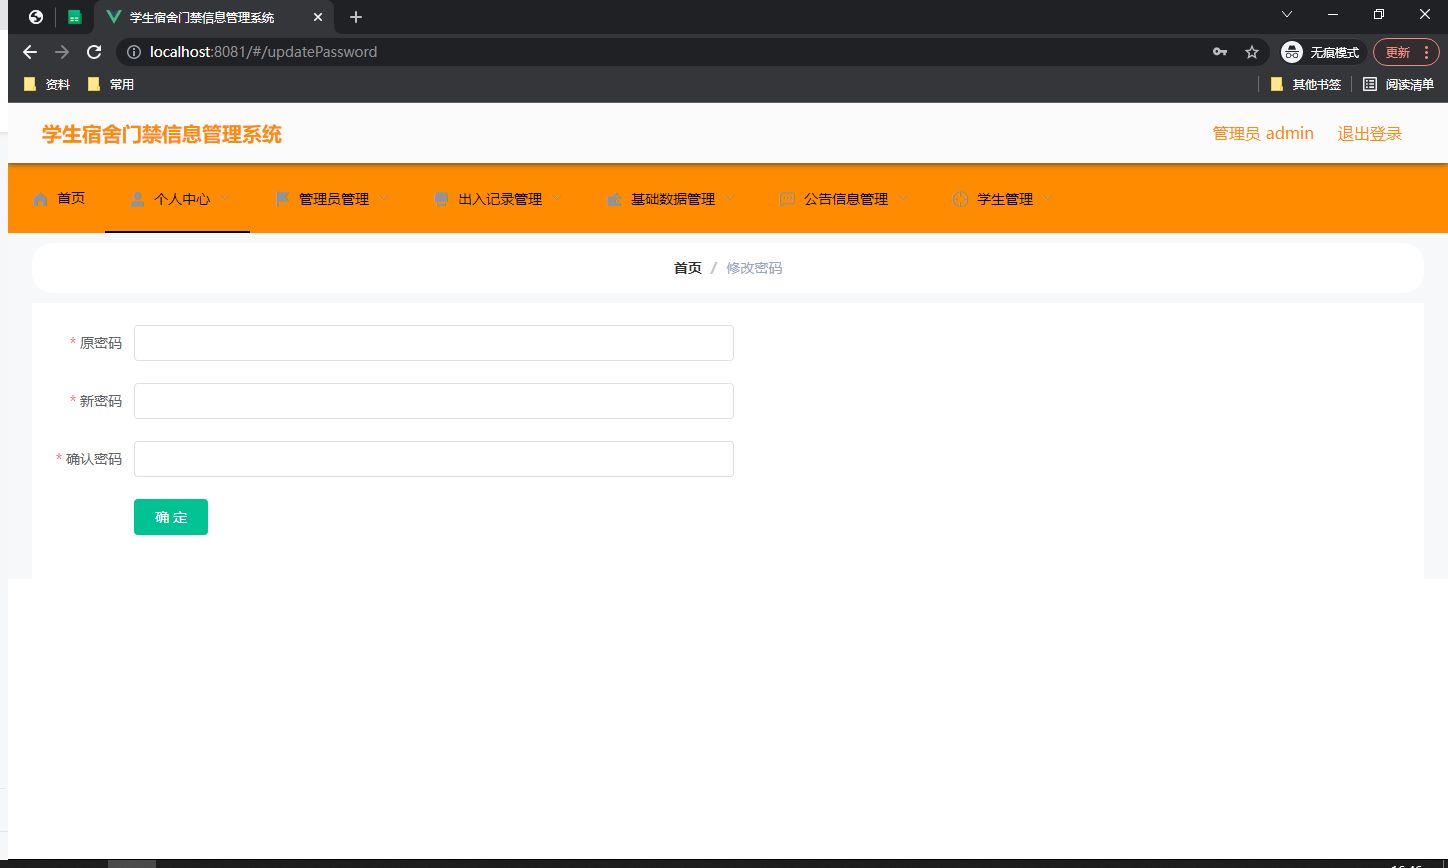Click the flag icon for 管理员管理
Viewport: 1448px width, 868px height.
pos(282,199)
